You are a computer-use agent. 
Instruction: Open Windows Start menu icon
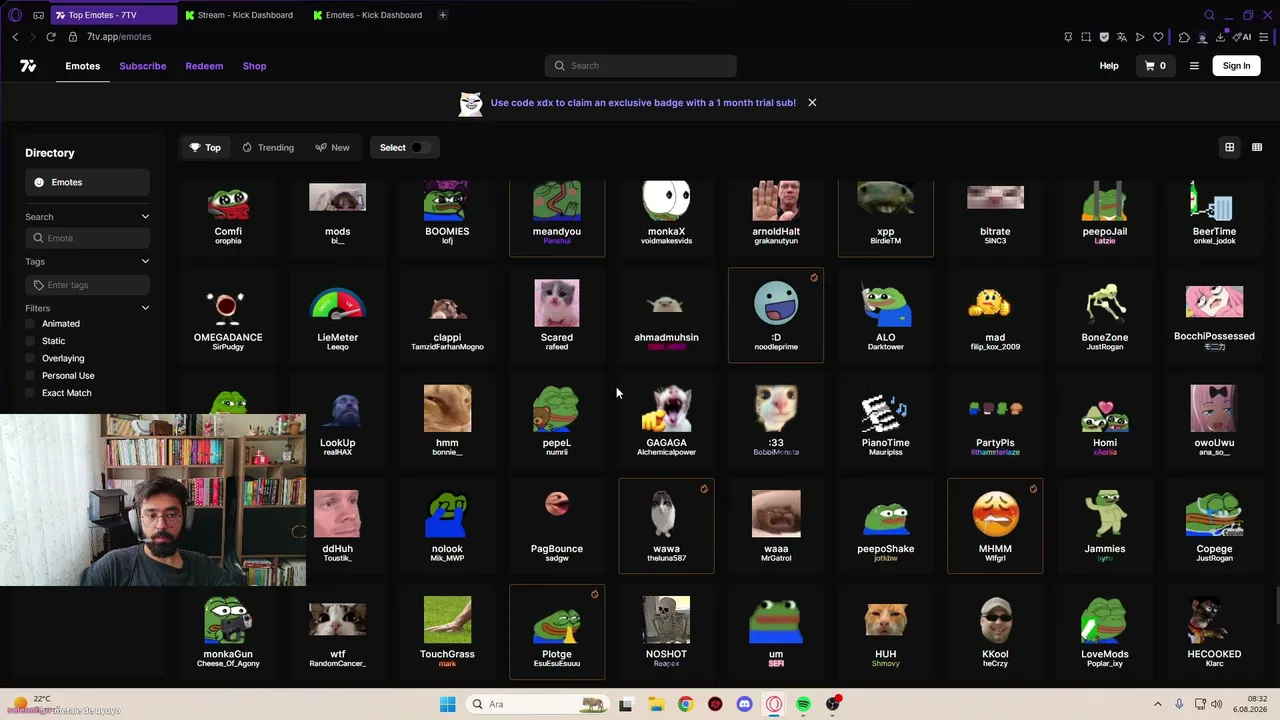tap(447, 704)
